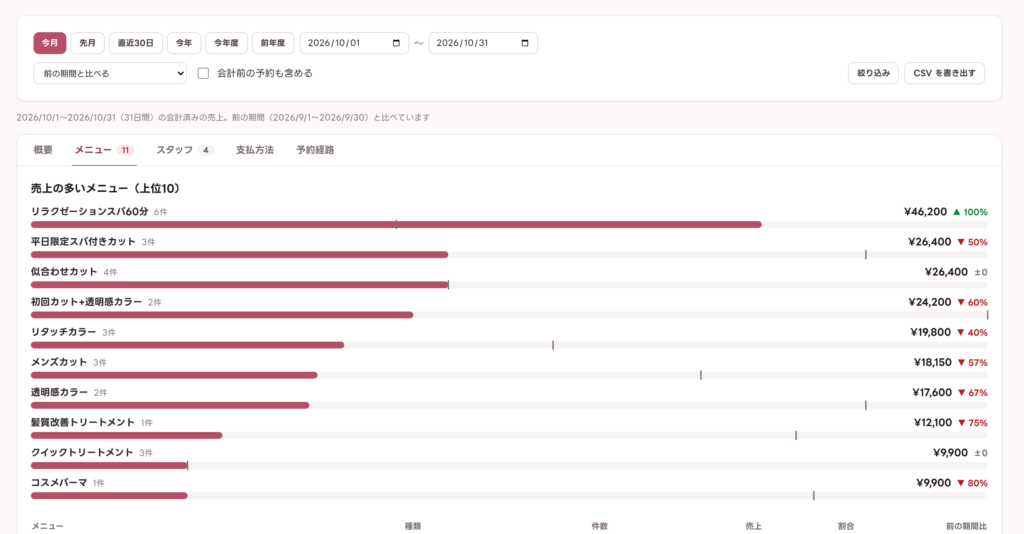Switch to the スタッフ tab
Image resolution: width=1024 pixels, height=534 pixels.
184,150
